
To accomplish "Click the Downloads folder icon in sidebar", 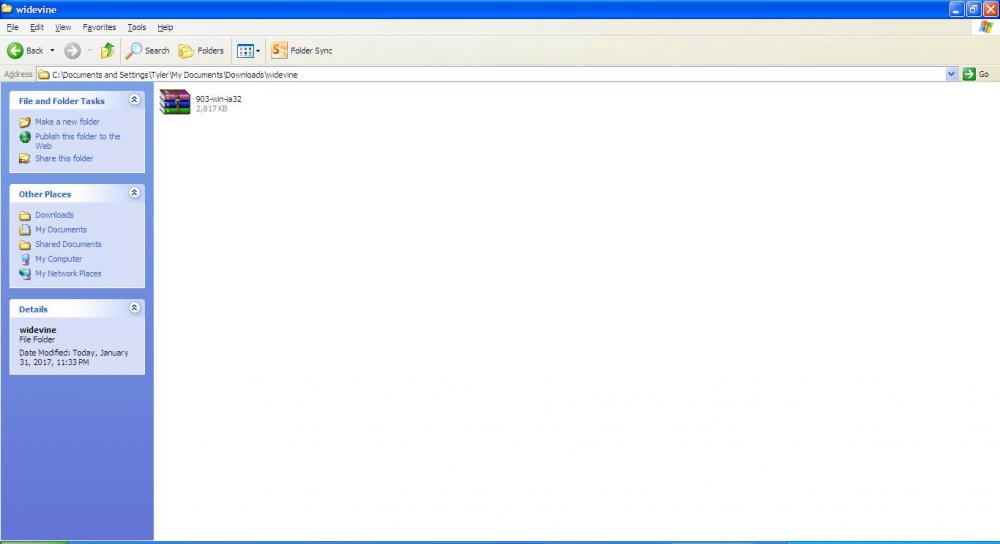I will 25,216.
